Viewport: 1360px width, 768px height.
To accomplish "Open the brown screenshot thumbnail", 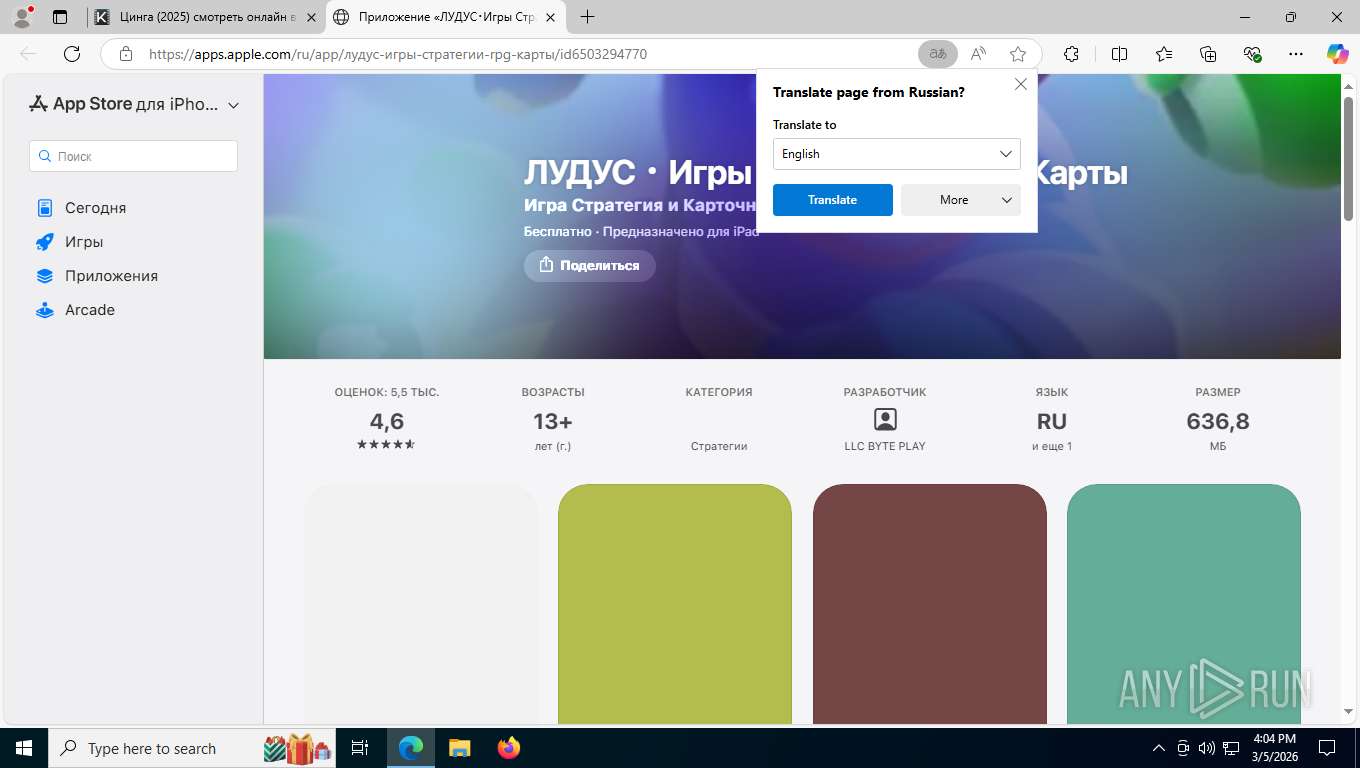I will coord(930,604).
